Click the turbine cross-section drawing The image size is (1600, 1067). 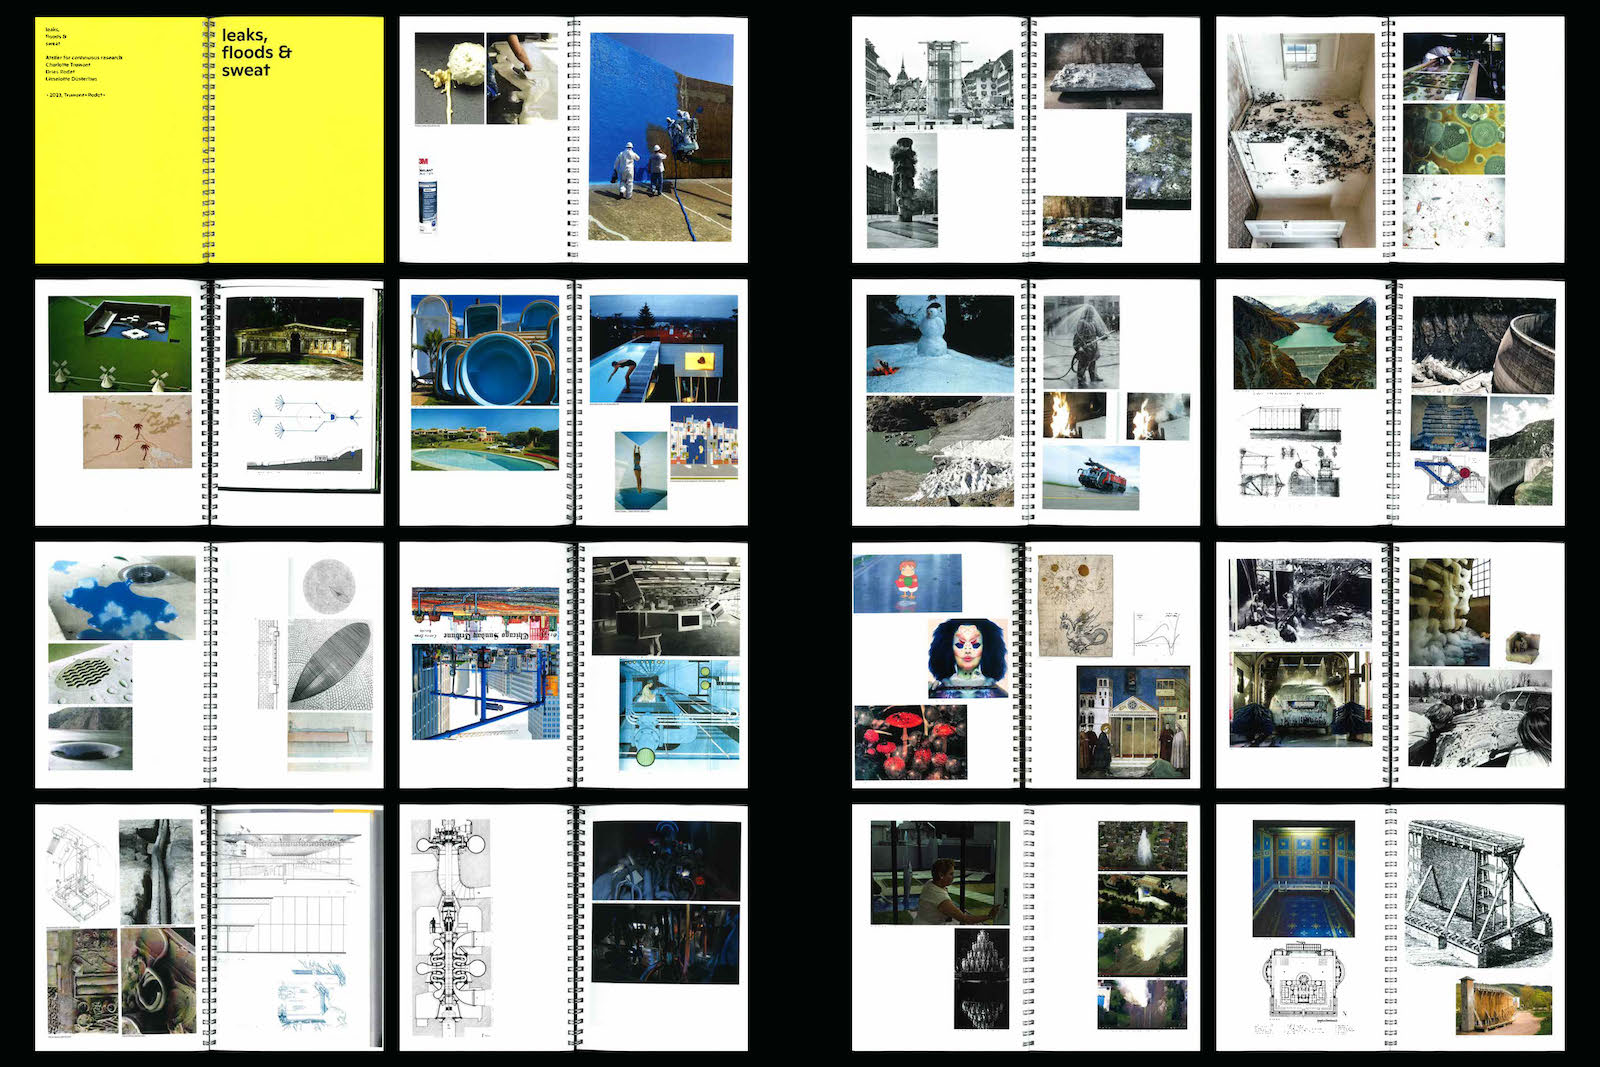tap(452, 927)
